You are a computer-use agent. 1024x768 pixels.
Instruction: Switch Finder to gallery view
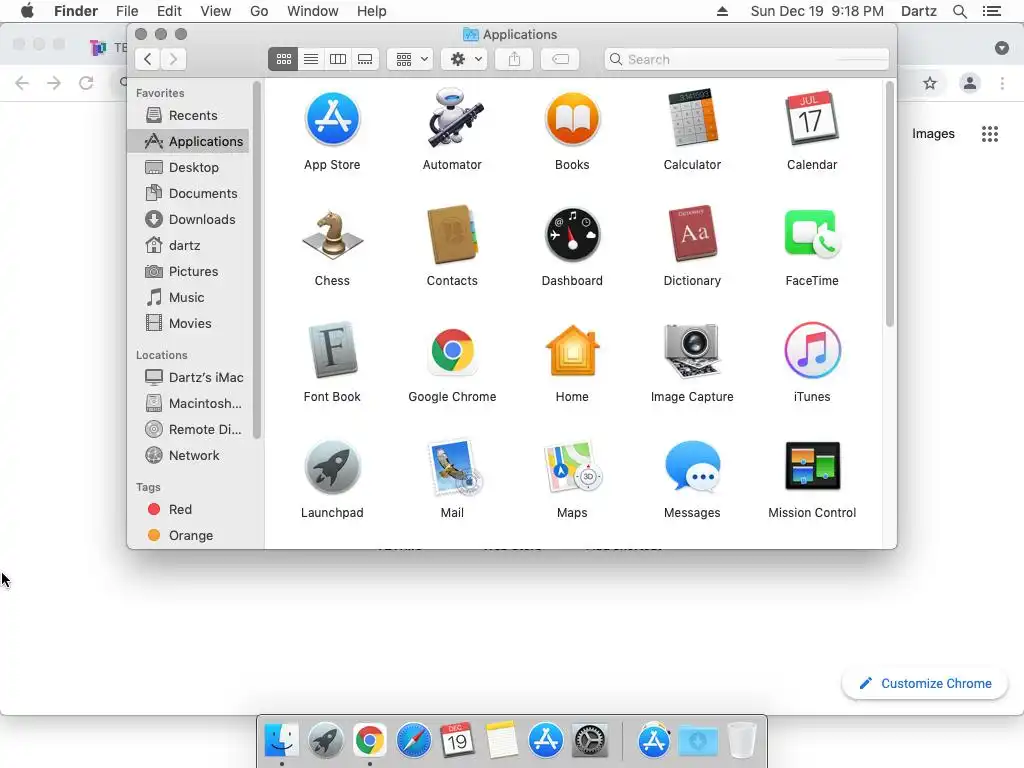tap(365, 59)
